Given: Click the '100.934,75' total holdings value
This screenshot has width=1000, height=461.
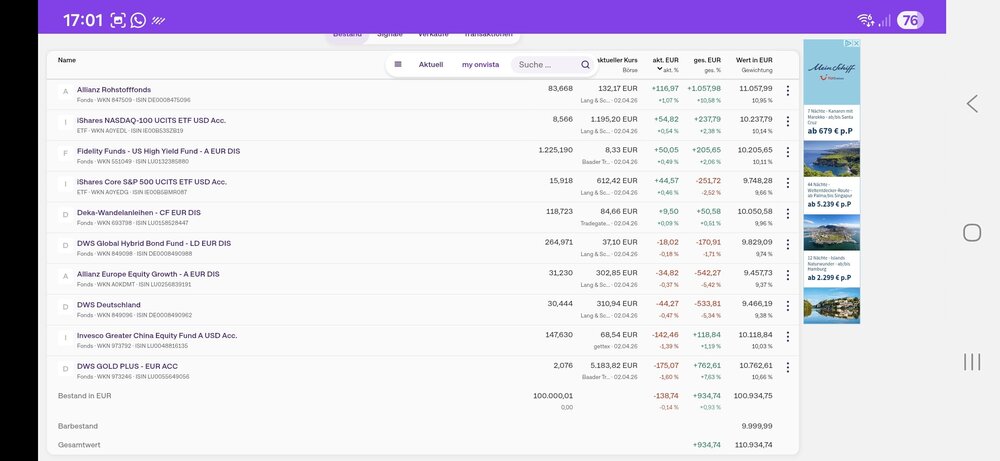Looking at the screenshot, I should point(753,396).
